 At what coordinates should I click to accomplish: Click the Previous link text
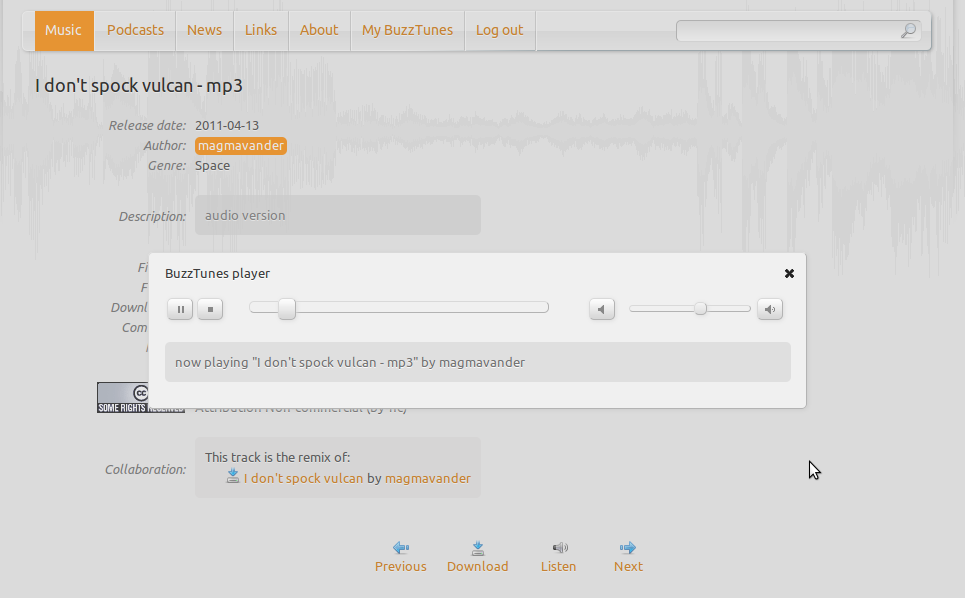pyautogui.click(x=401, y=567)
